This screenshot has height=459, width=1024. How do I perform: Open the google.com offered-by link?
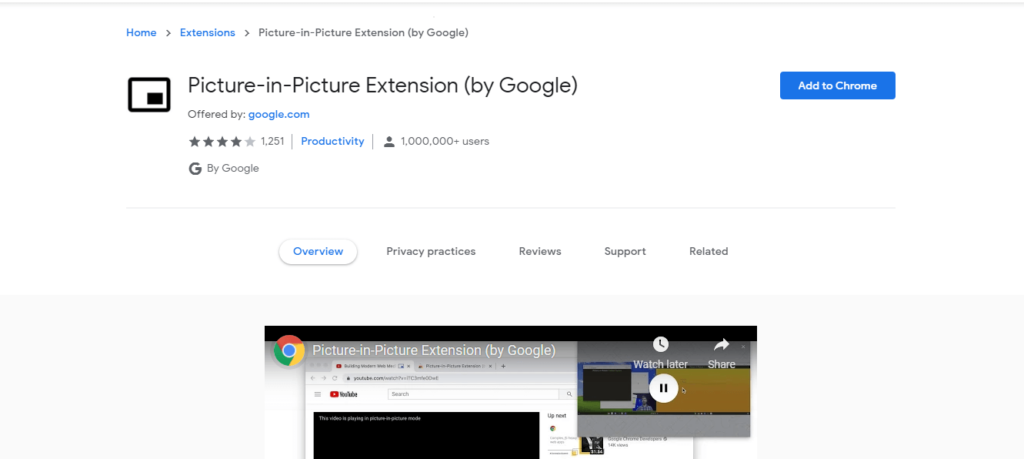tap(279, 114)
